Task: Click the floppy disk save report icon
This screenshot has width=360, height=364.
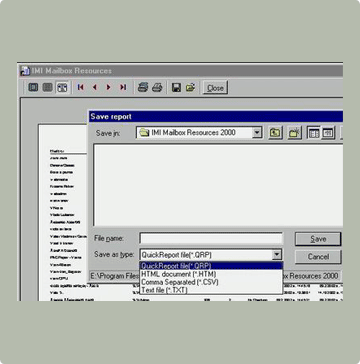Action: (176, 87)
